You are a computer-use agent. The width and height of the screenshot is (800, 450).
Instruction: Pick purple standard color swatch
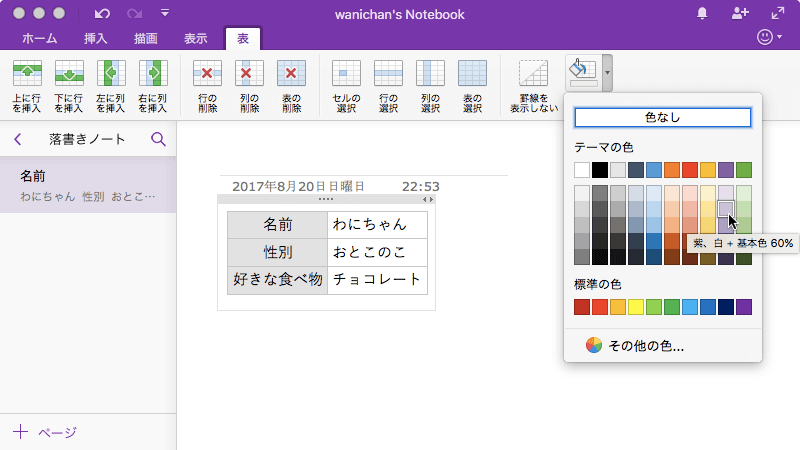tap(744, 307)
